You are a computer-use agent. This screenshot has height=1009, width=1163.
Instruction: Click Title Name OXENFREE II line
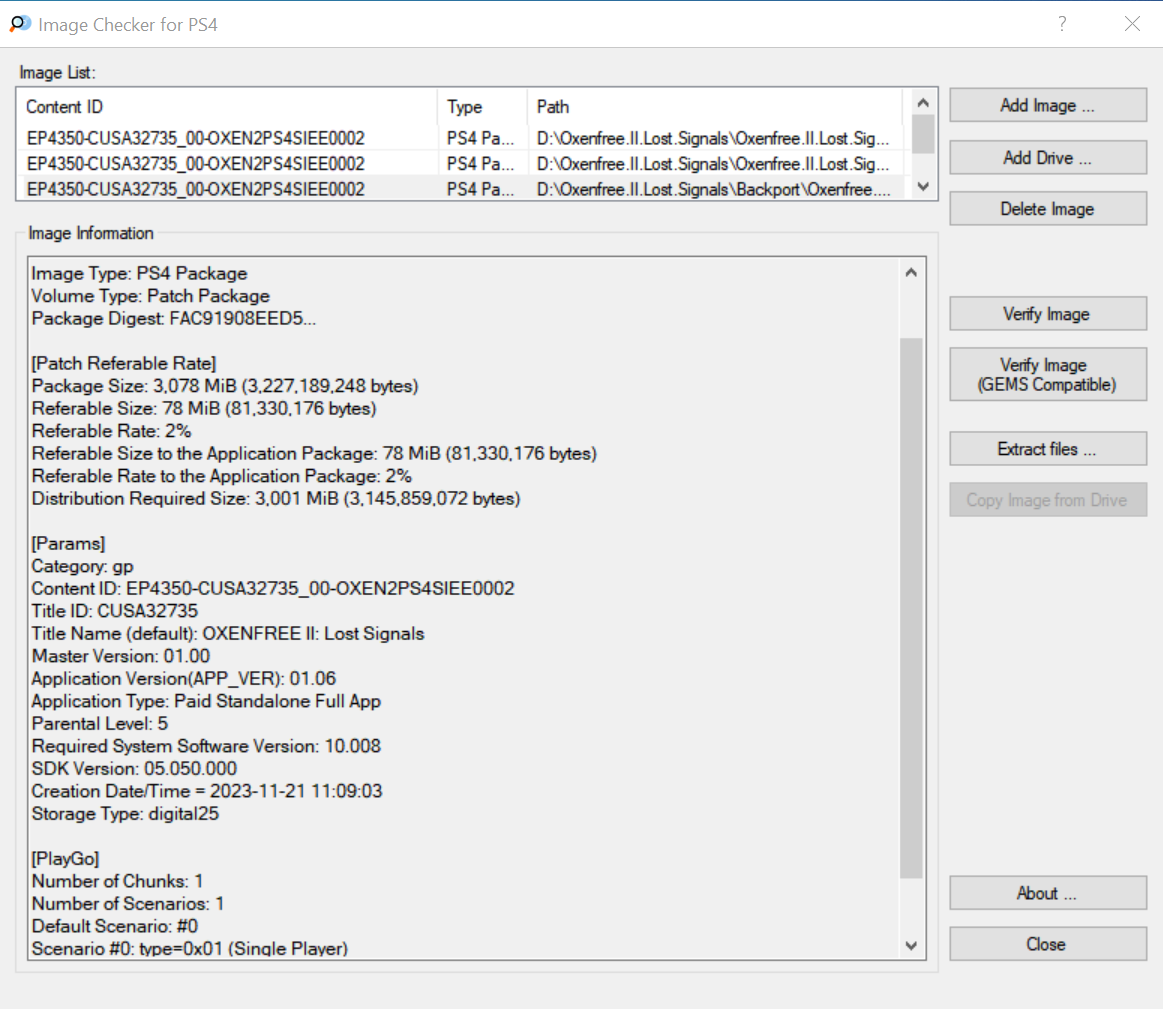pyautogui.click(x=228, y=634)
